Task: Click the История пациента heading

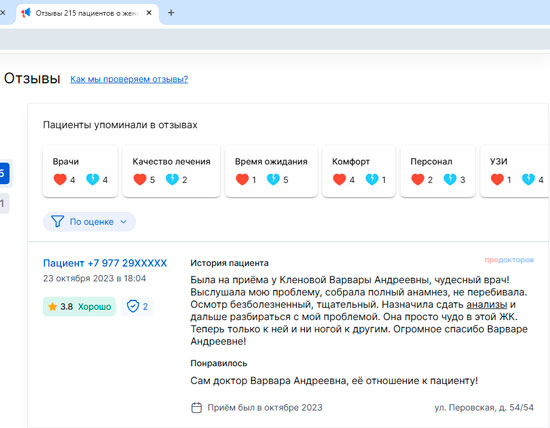Action: (x=229, y=263)
